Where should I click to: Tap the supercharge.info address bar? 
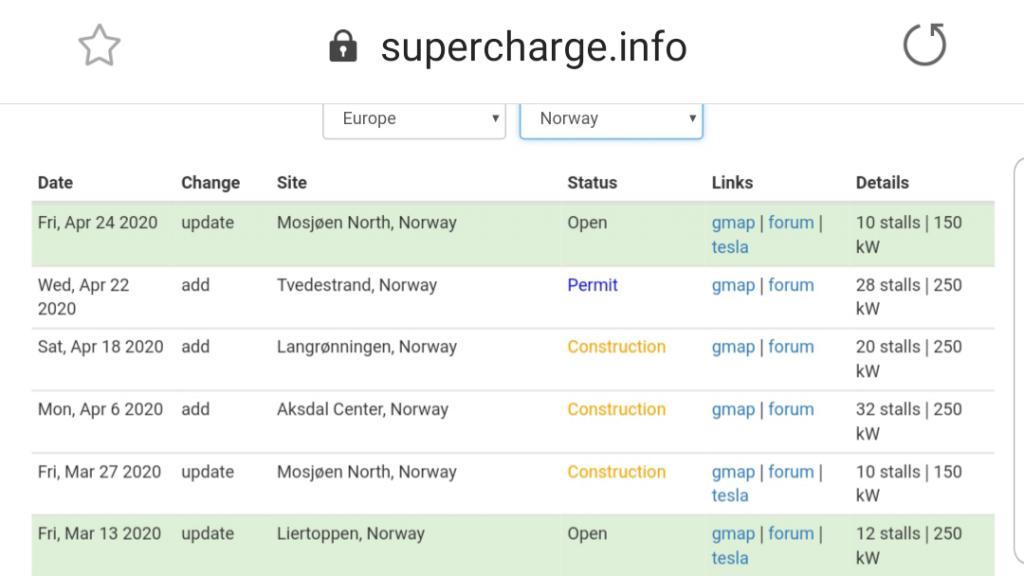(534, 47)
